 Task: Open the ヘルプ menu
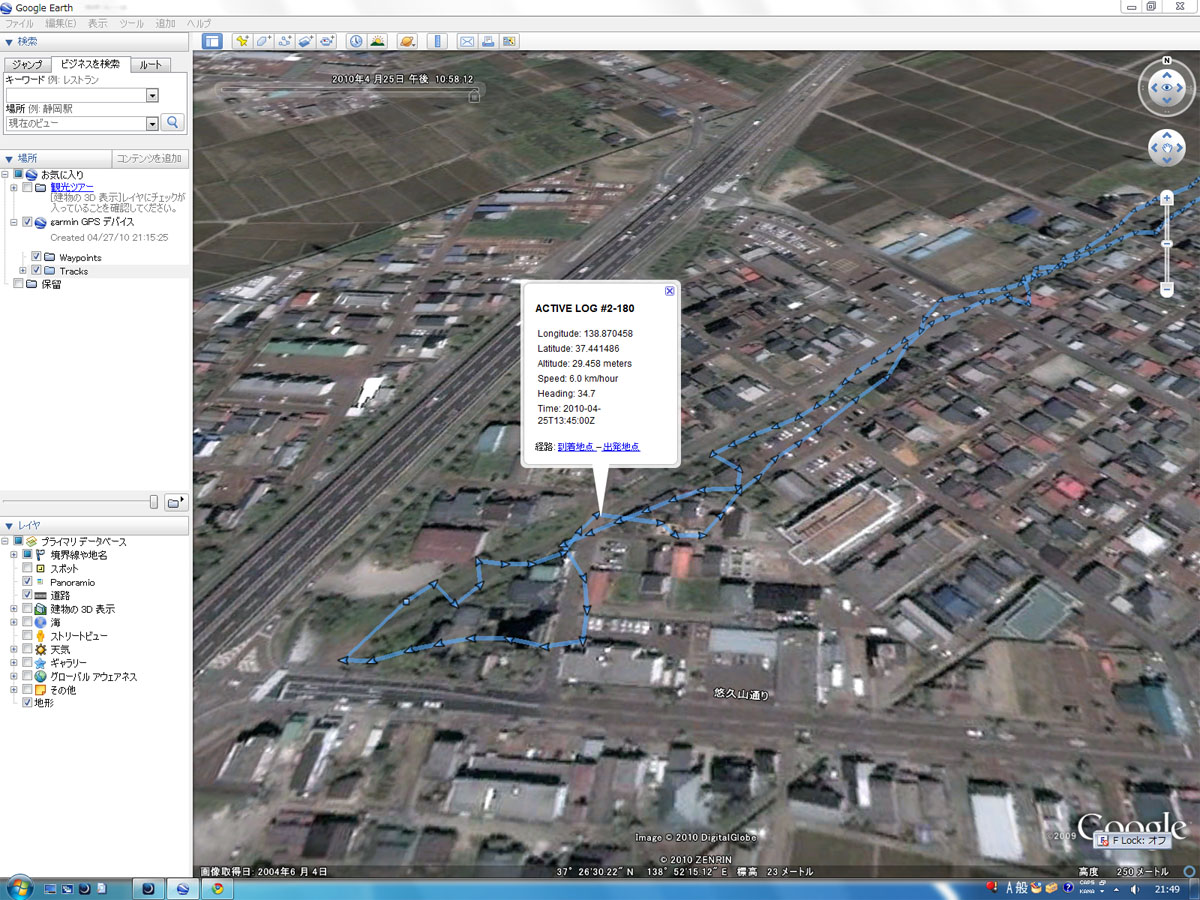pos(199,23)
